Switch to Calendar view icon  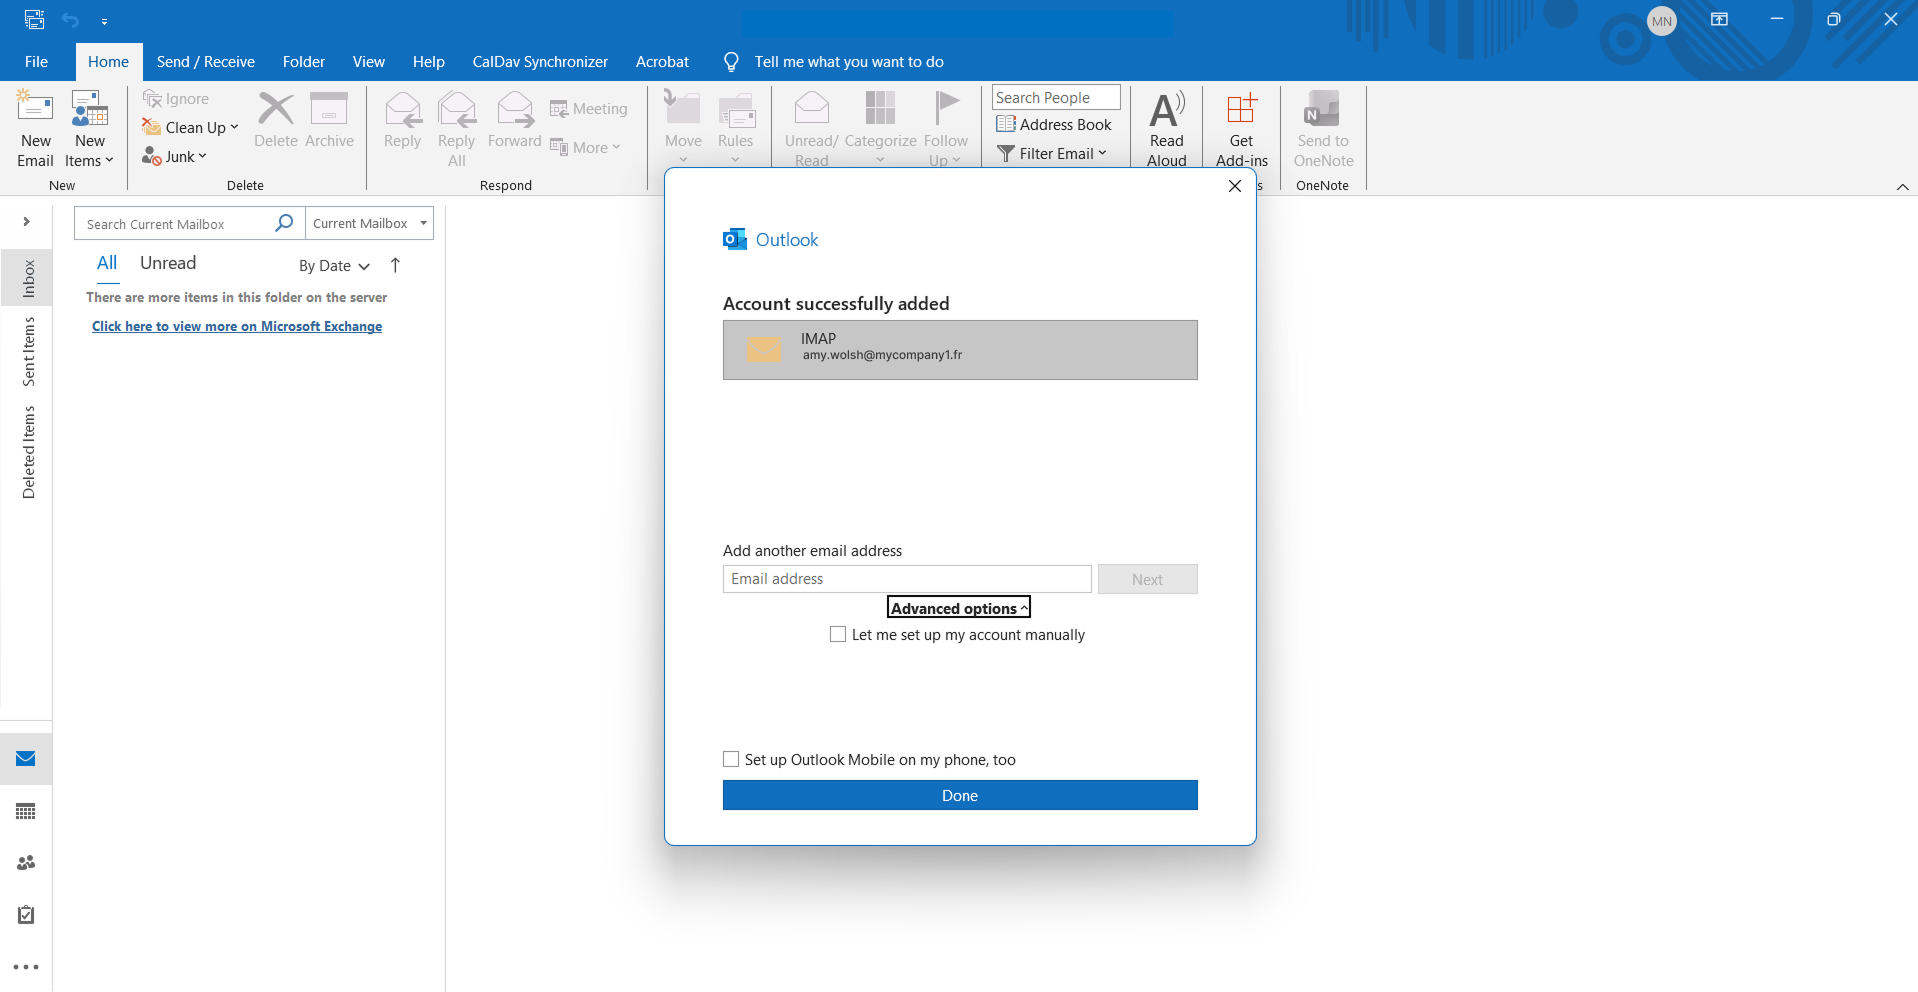[x=26, y=811]
